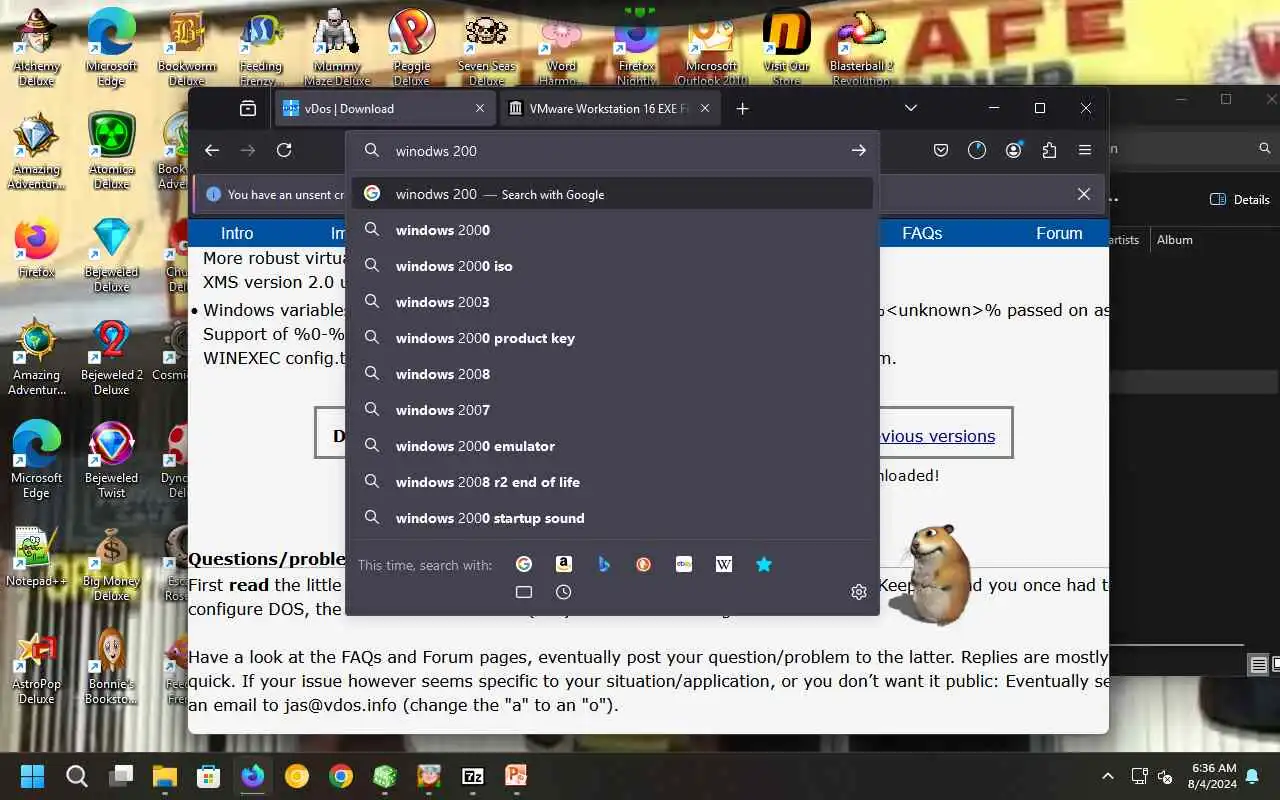1280x800 pixels.
Task: Open File Explorer from taskbar
Action: pos(165,776)
